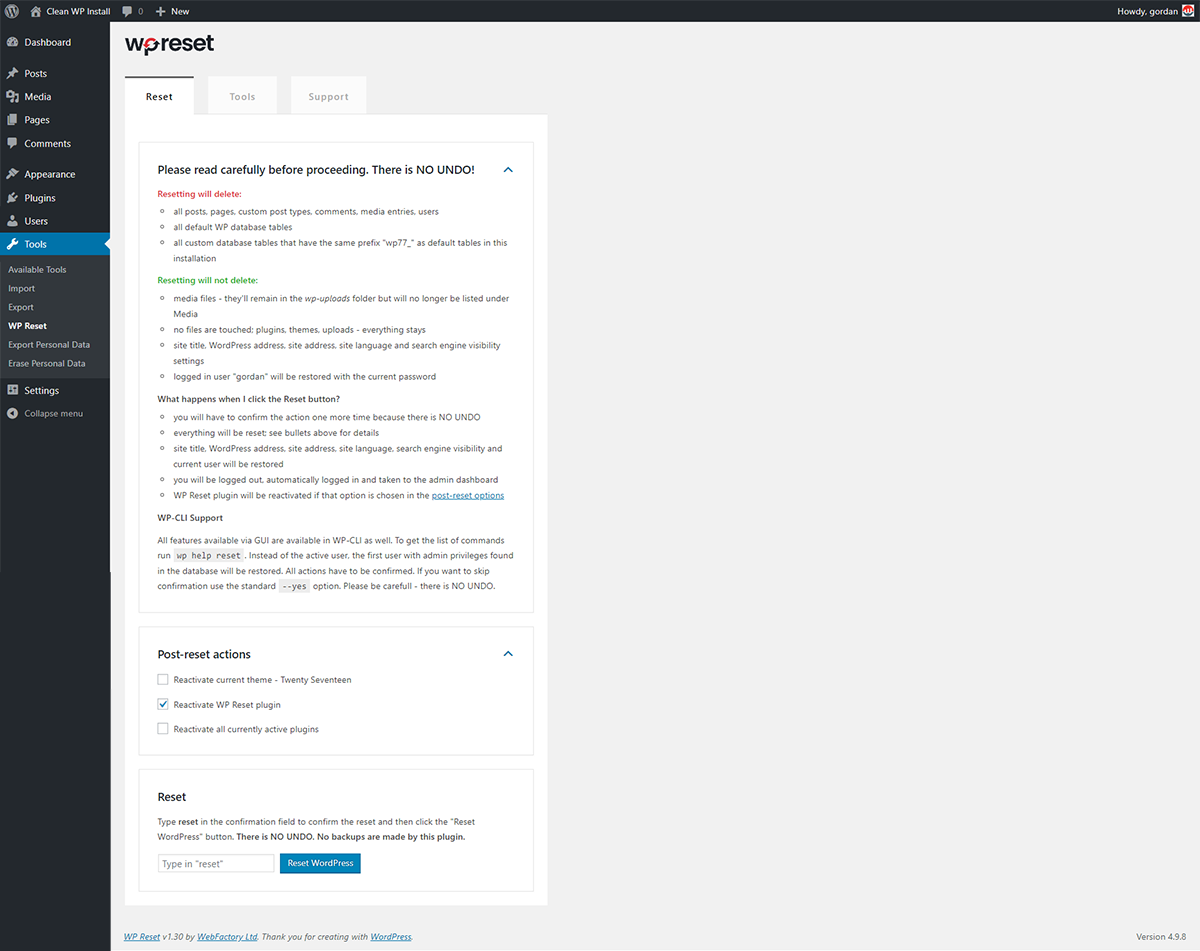
Task: Collapse the Post-reset actions section
Action: [508, 653]
